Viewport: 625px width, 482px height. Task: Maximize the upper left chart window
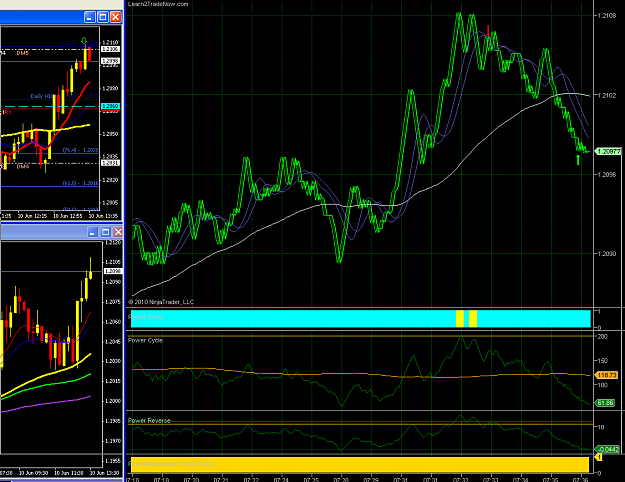(103, 17)
